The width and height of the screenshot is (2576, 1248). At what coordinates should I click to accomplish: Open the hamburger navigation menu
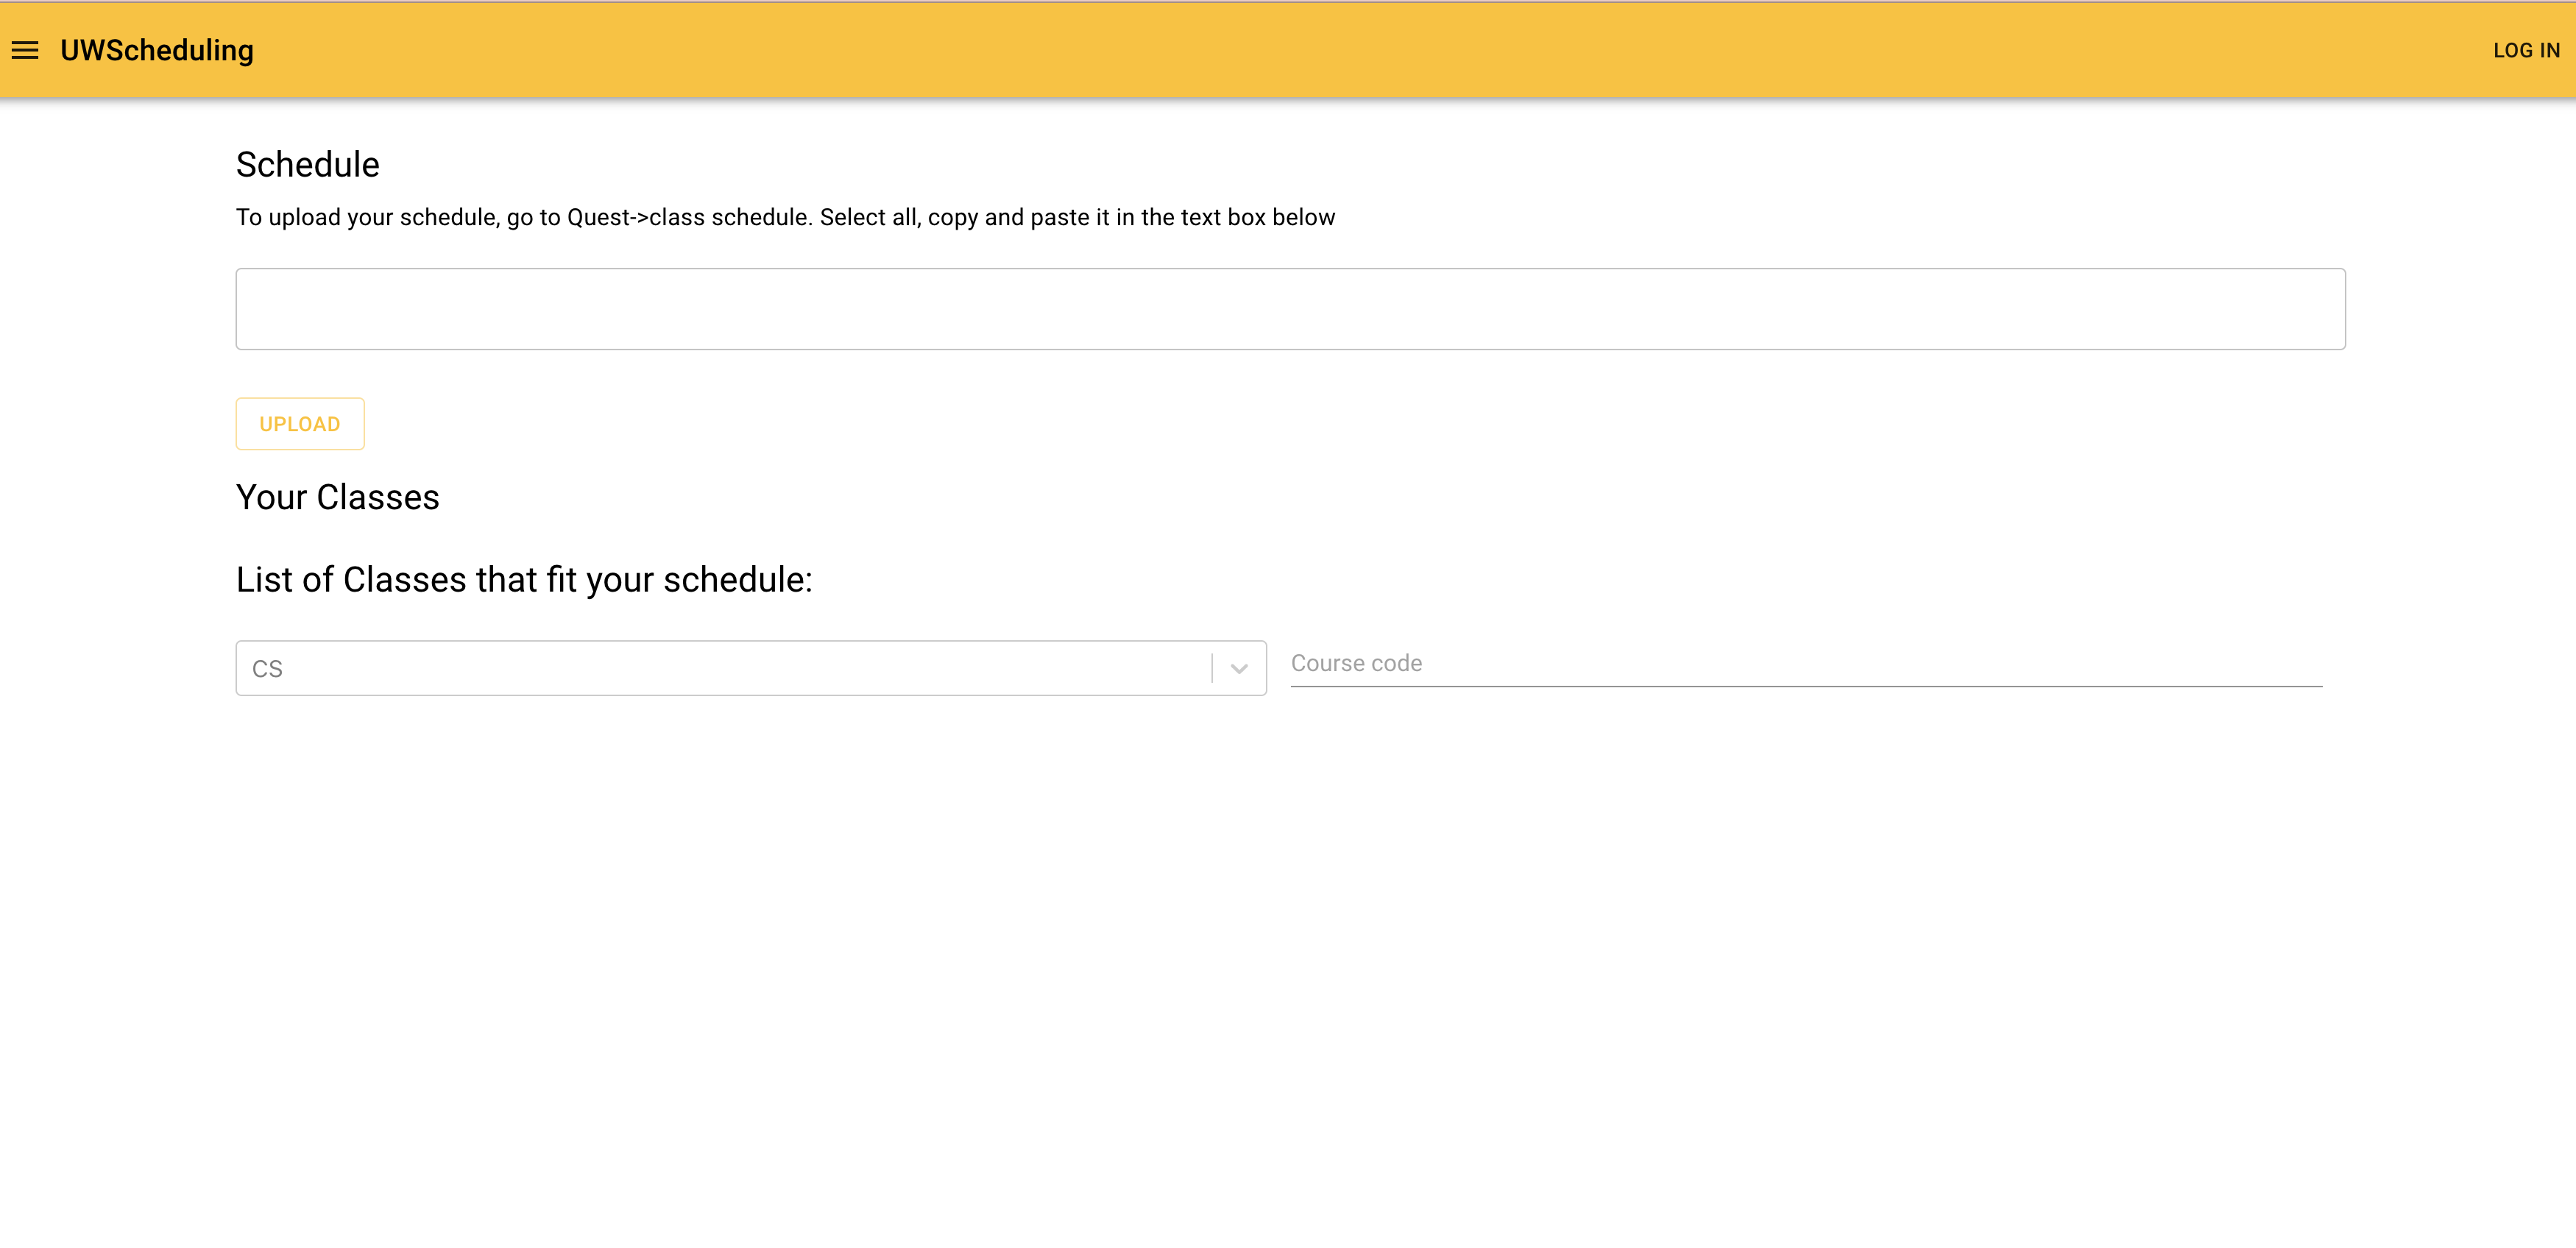pos(25,50)
